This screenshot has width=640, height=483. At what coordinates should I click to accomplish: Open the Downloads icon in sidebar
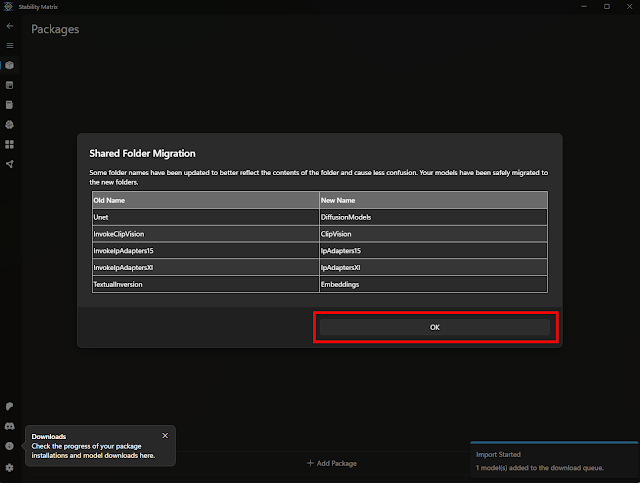click(10, 446)
